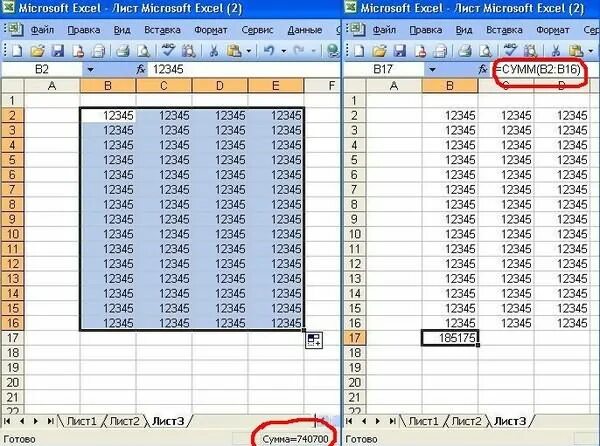Open Формат menu in right window
This screenshot has height=446, width=600.
coord(553,30)
